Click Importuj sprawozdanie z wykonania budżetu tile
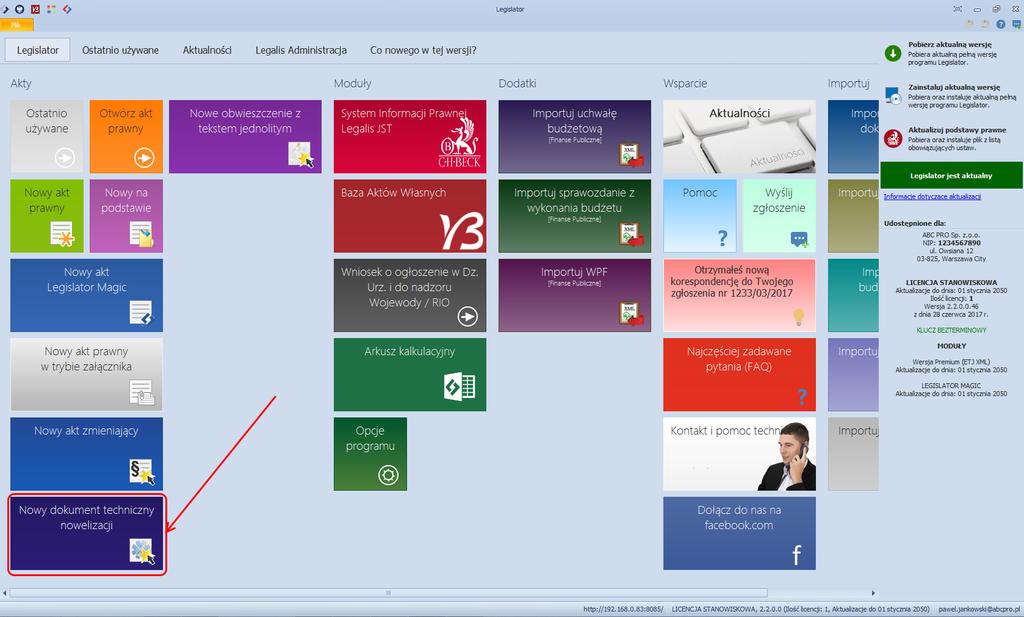This screenshot has width=1024, height=617. 575,216
